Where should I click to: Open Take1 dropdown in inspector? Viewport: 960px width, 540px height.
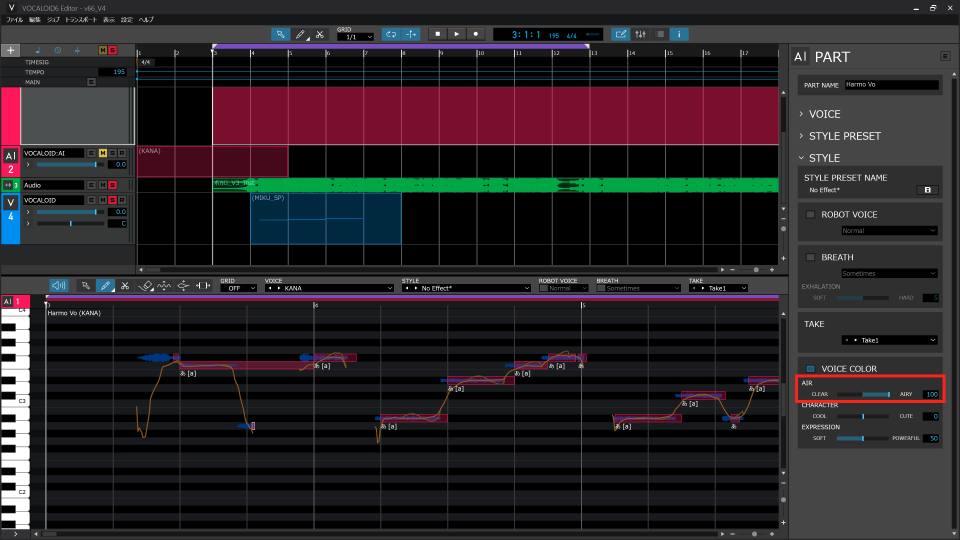point(890,340)
